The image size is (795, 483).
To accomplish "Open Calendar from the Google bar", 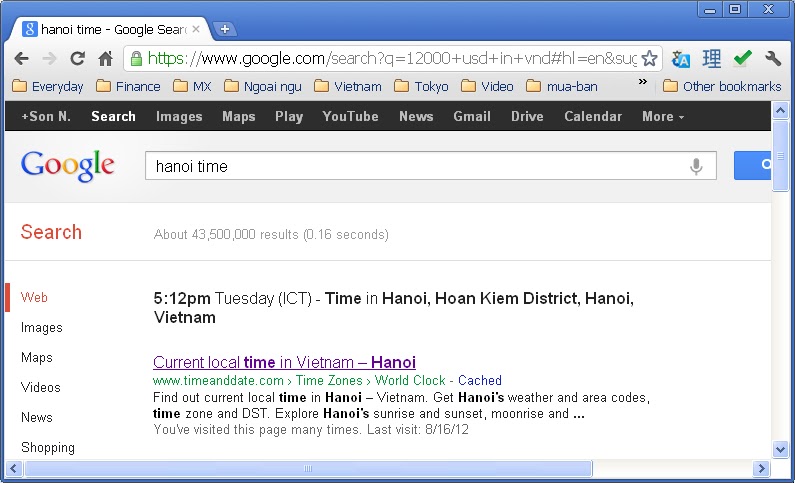I will pos(593,117).
